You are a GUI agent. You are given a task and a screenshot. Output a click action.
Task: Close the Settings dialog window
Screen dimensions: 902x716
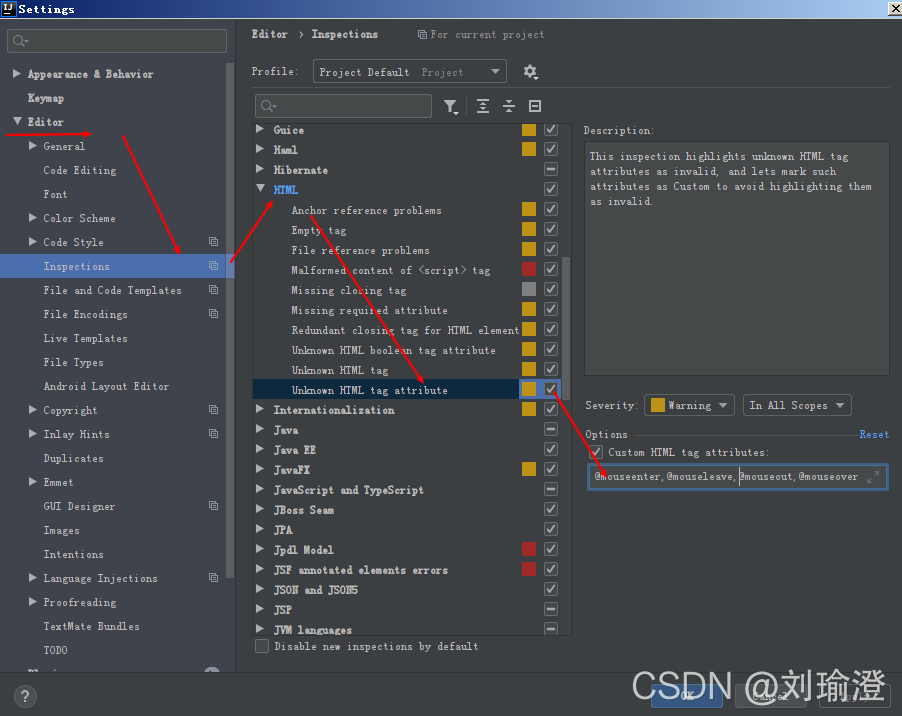tap(895, 8)
